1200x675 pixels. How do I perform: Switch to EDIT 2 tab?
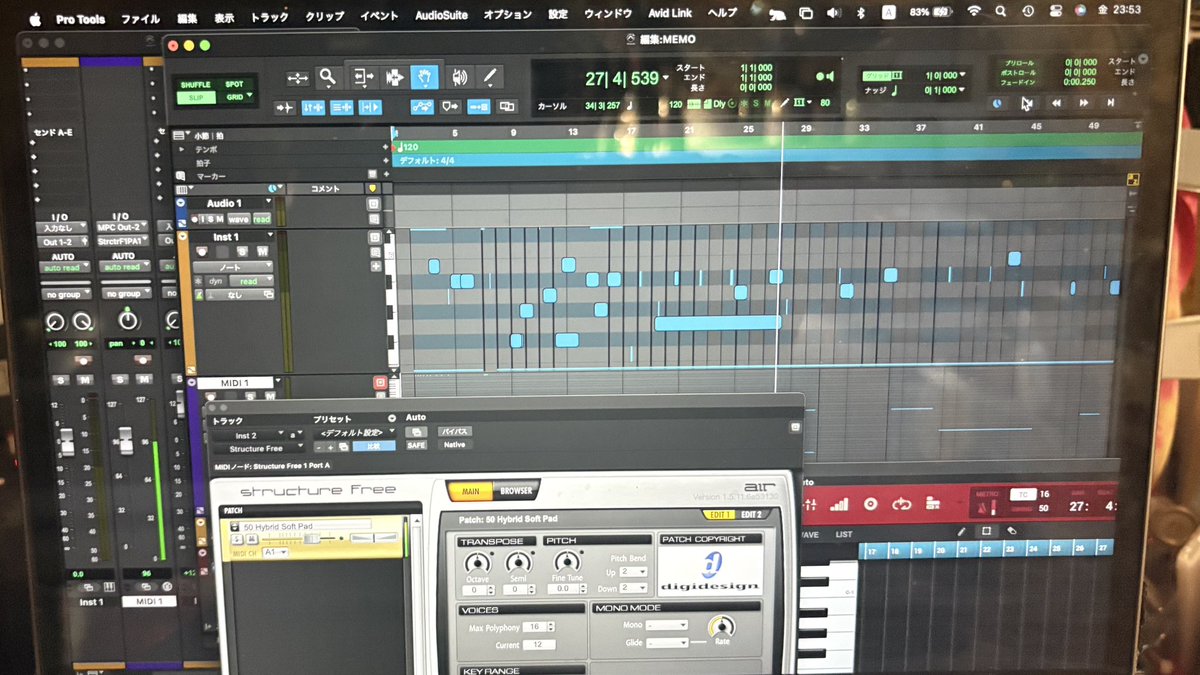point(752,514)
